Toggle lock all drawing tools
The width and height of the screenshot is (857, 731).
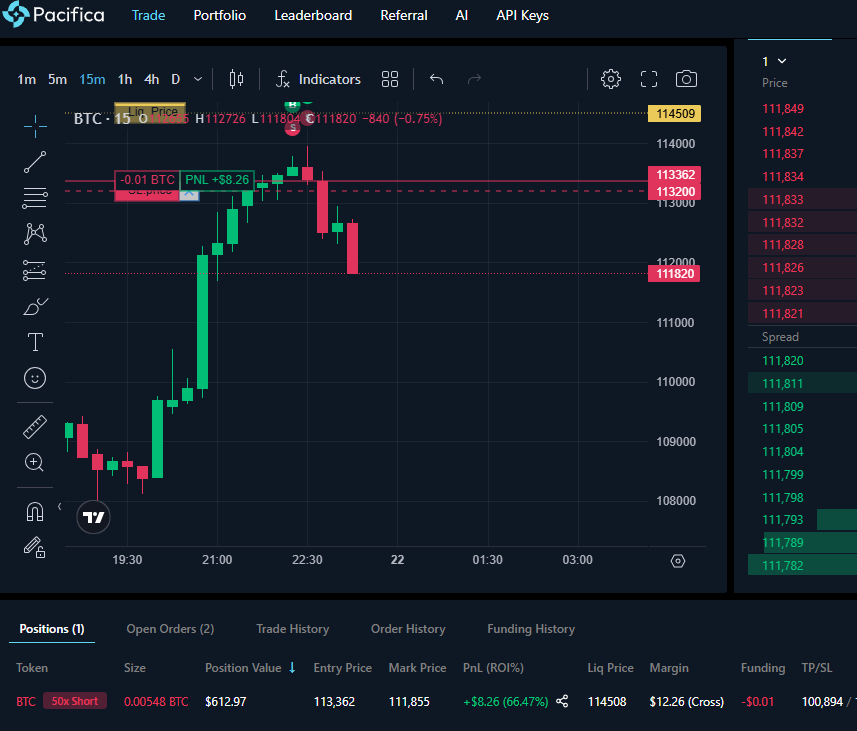(34, 547)
